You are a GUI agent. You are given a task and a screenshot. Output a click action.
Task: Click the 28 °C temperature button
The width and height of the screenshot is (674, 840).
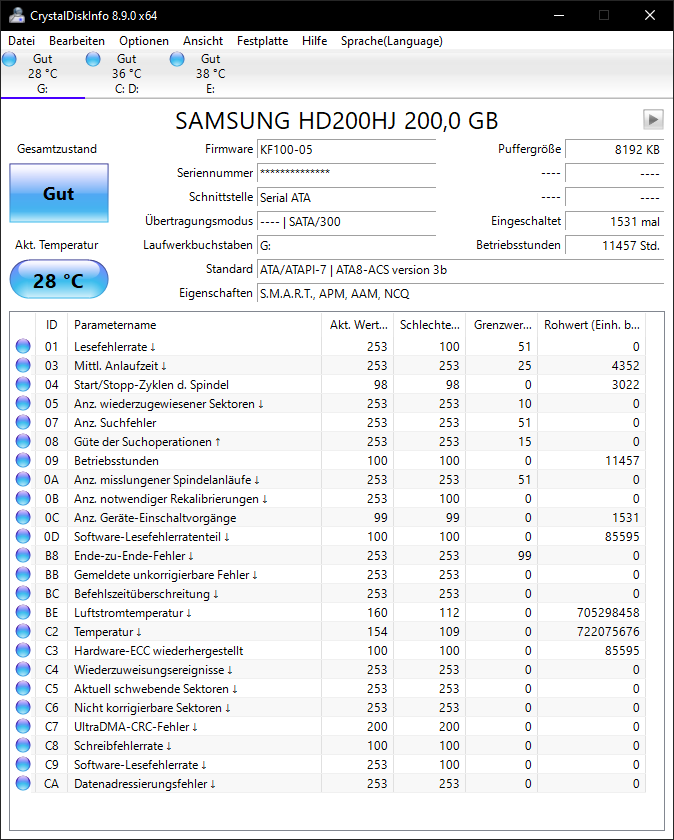[59, 280]
